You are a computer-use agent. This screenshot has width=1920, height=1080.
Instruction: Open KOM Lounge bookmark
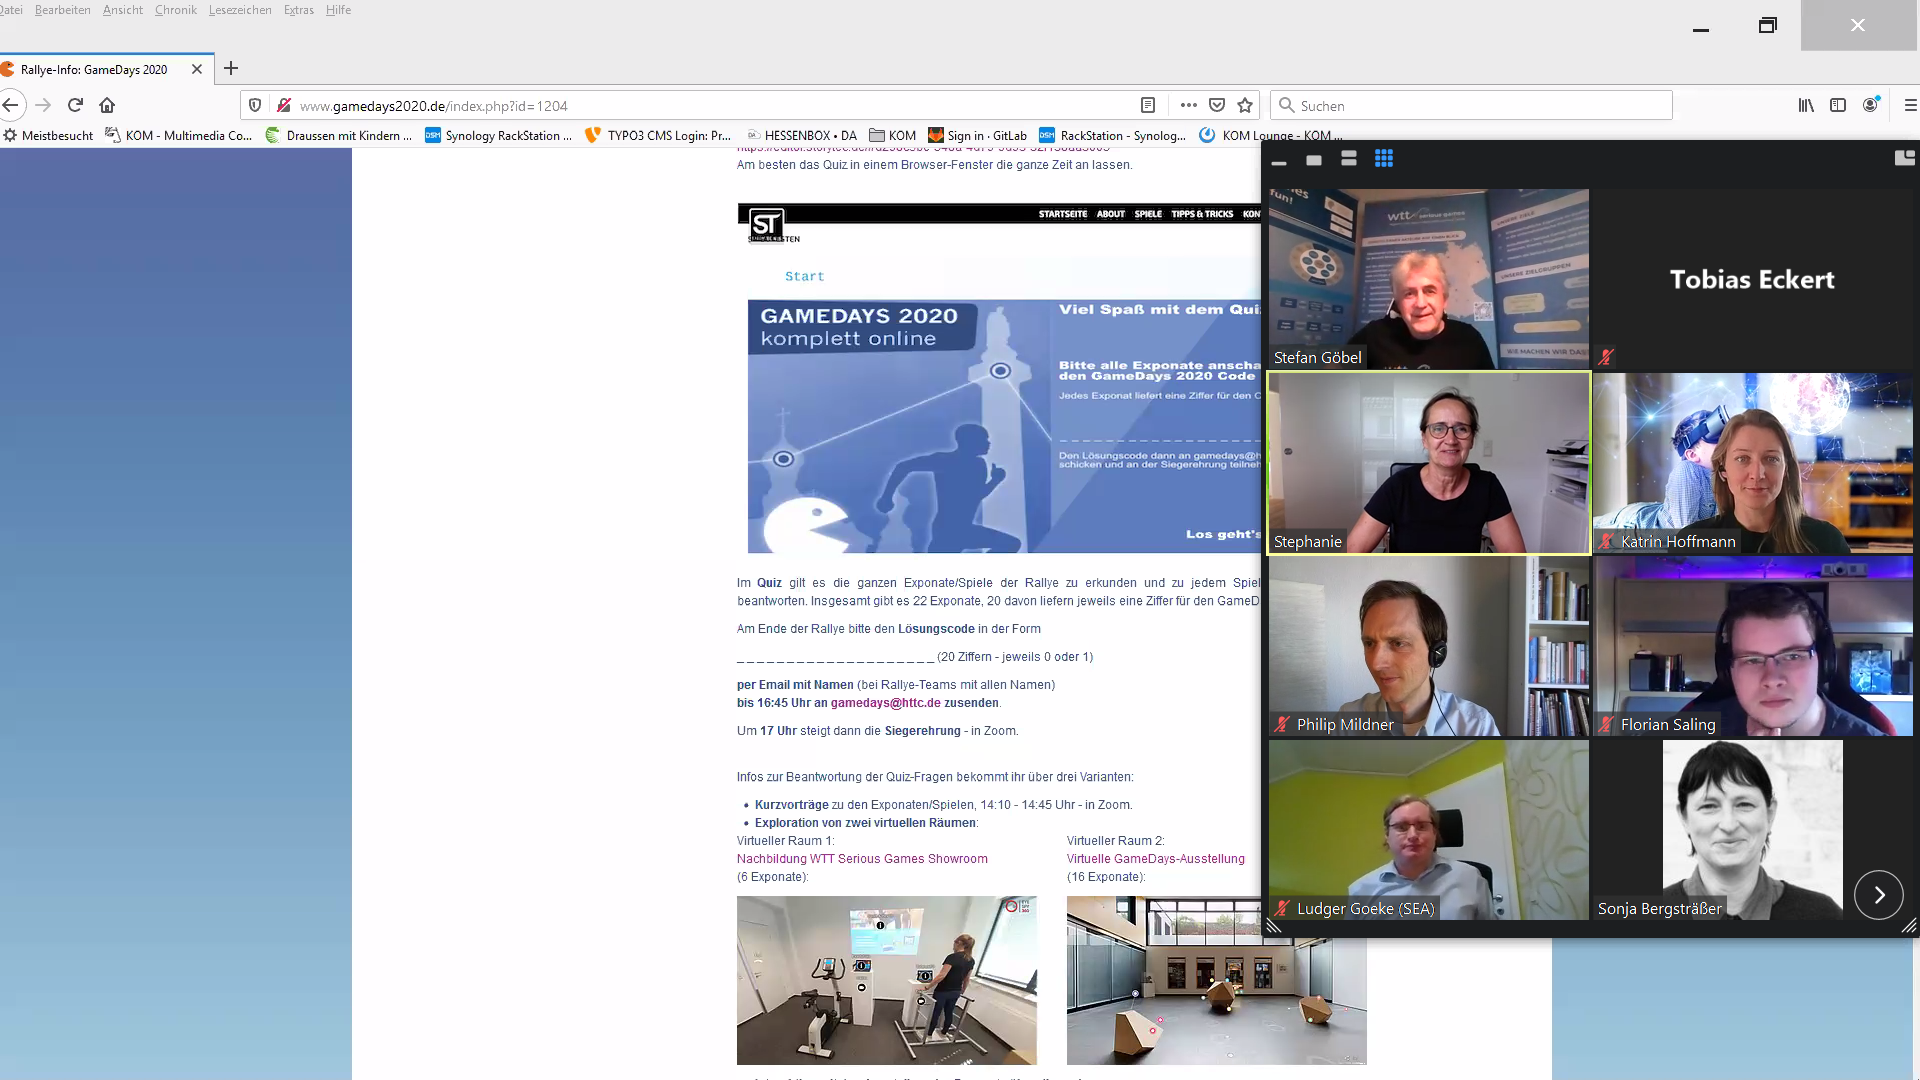pyautogui.click(x=1270, y=135)
